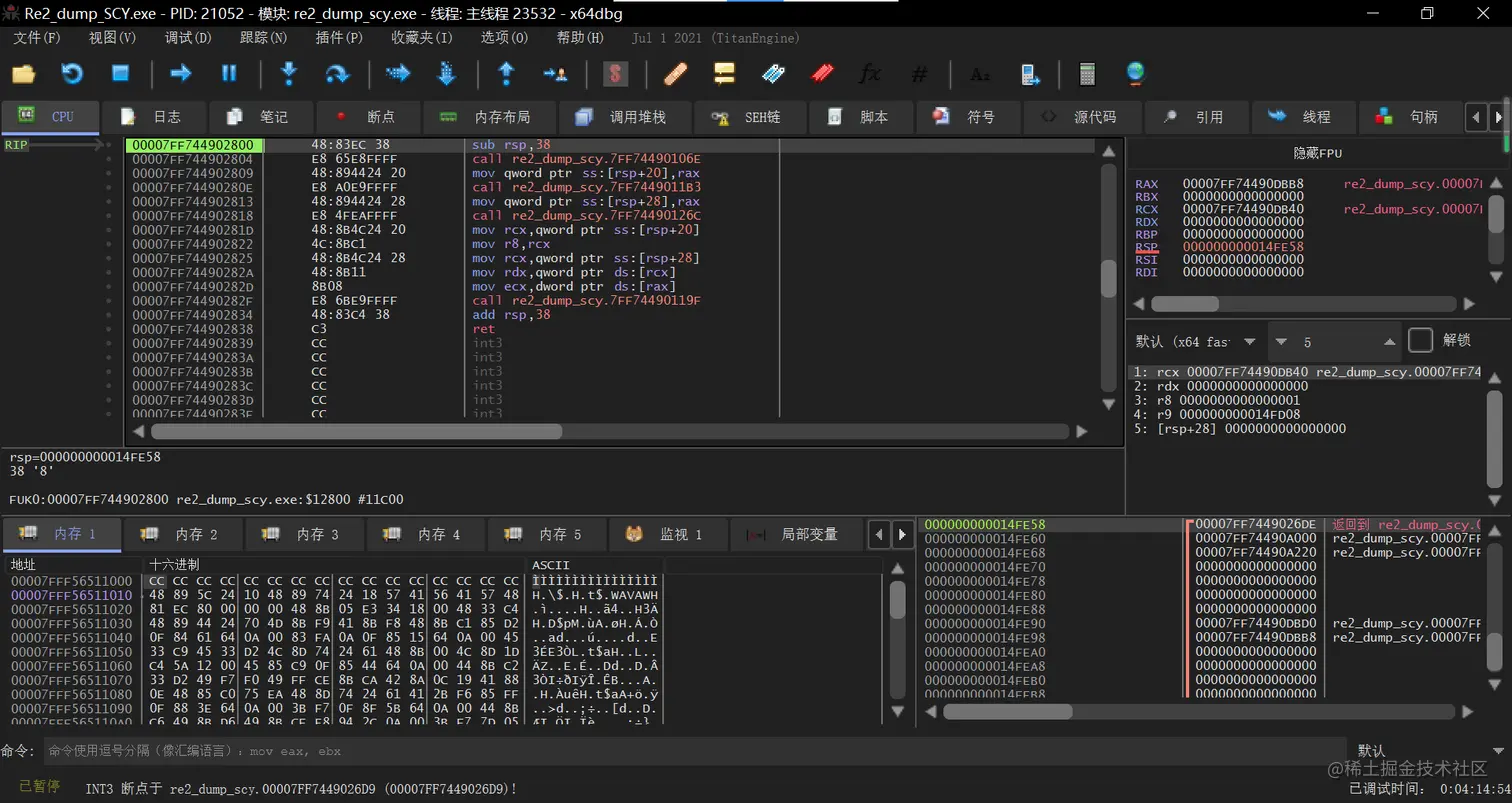Open the red bookmarks icon
The height and width of the screenshot is (803, 1512).
822,73
